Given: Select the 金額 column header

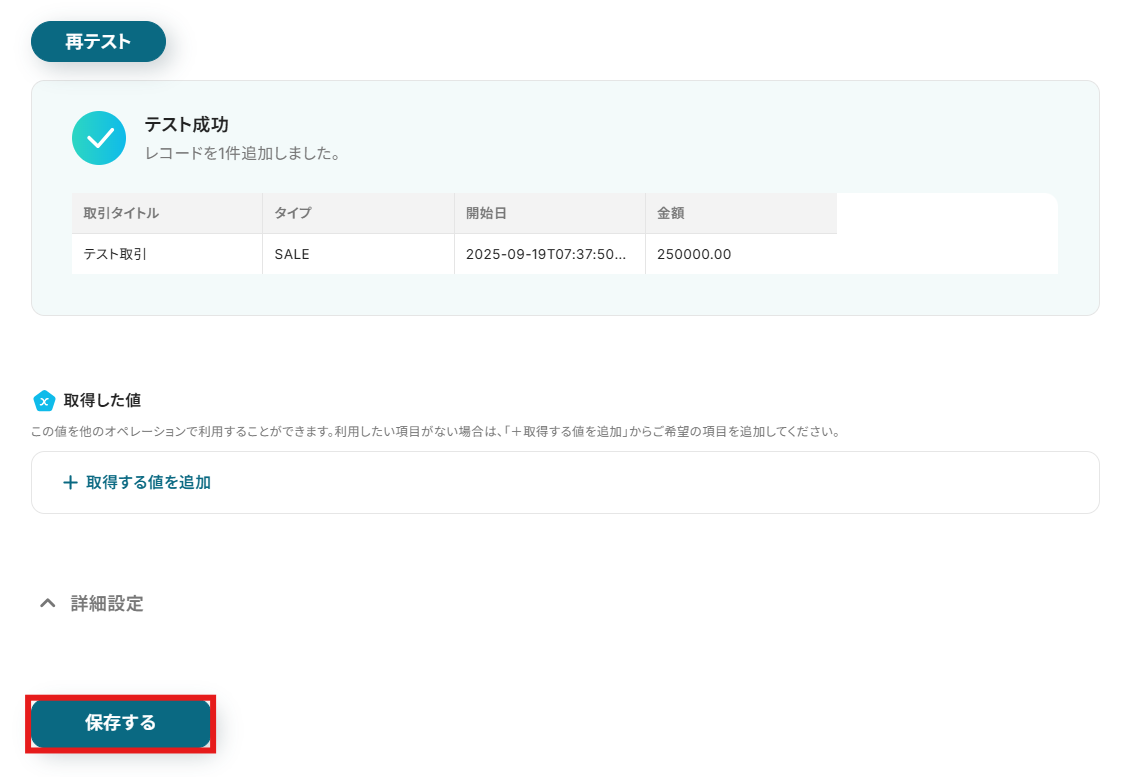Looking at the screenshot, I should tap(741, 213).
